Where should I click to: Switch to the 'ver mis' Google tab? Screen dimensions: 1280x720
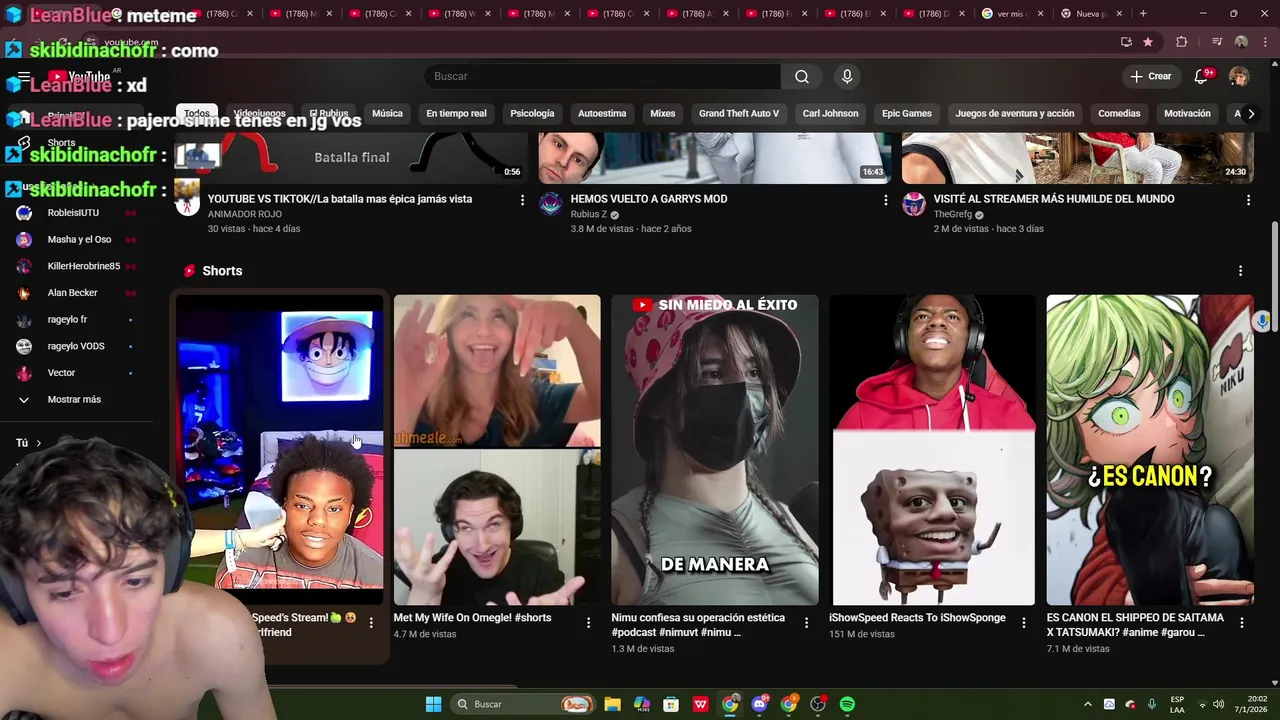point(1013,14)
